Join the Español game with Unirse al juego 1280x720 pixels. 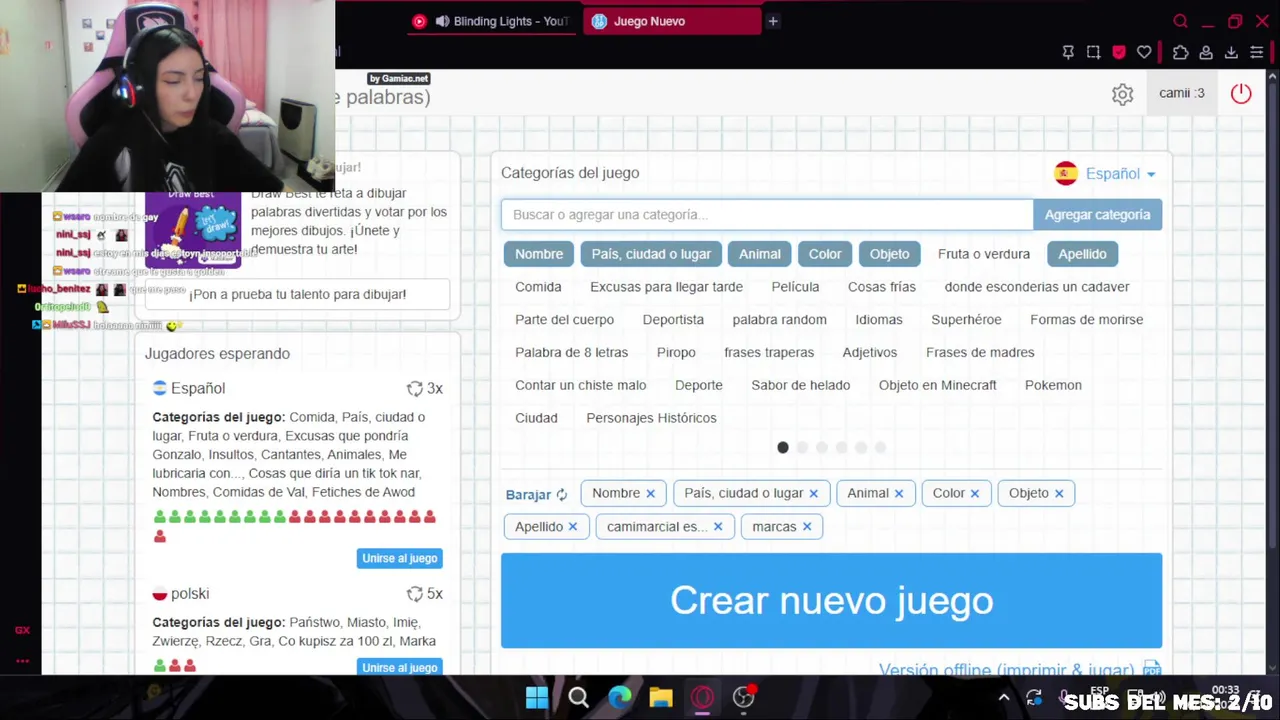pyautogui.click(x=399, y=558)
